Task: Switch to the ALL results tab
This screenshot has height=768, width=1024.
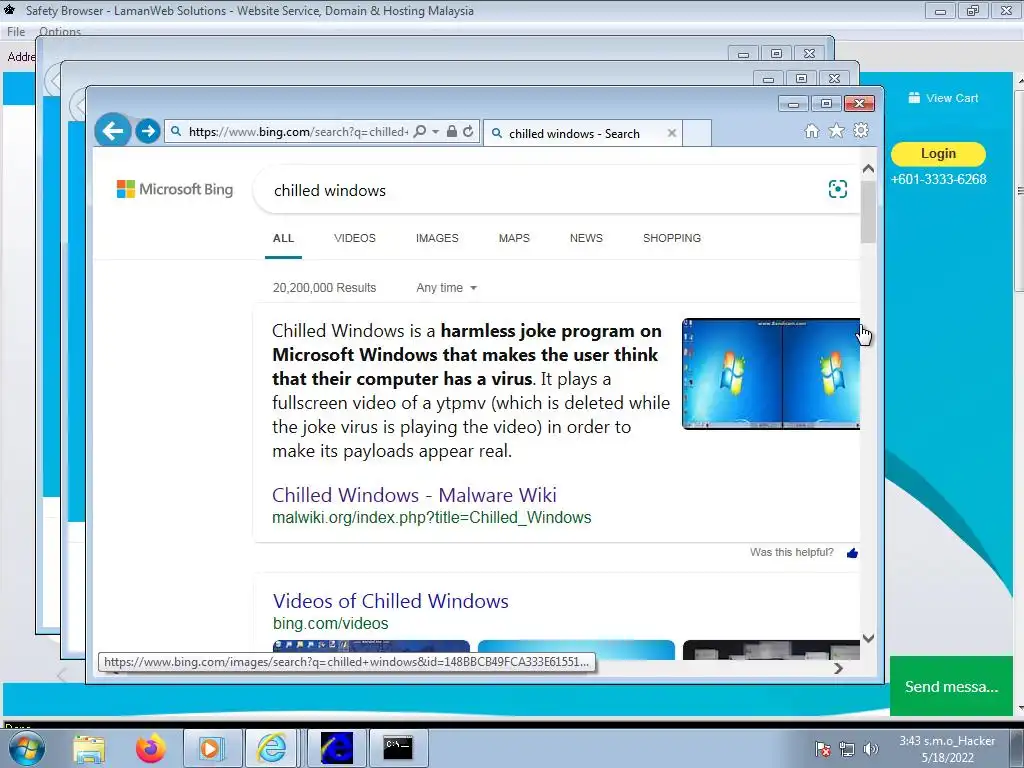Action: click(x=283, y=238)
